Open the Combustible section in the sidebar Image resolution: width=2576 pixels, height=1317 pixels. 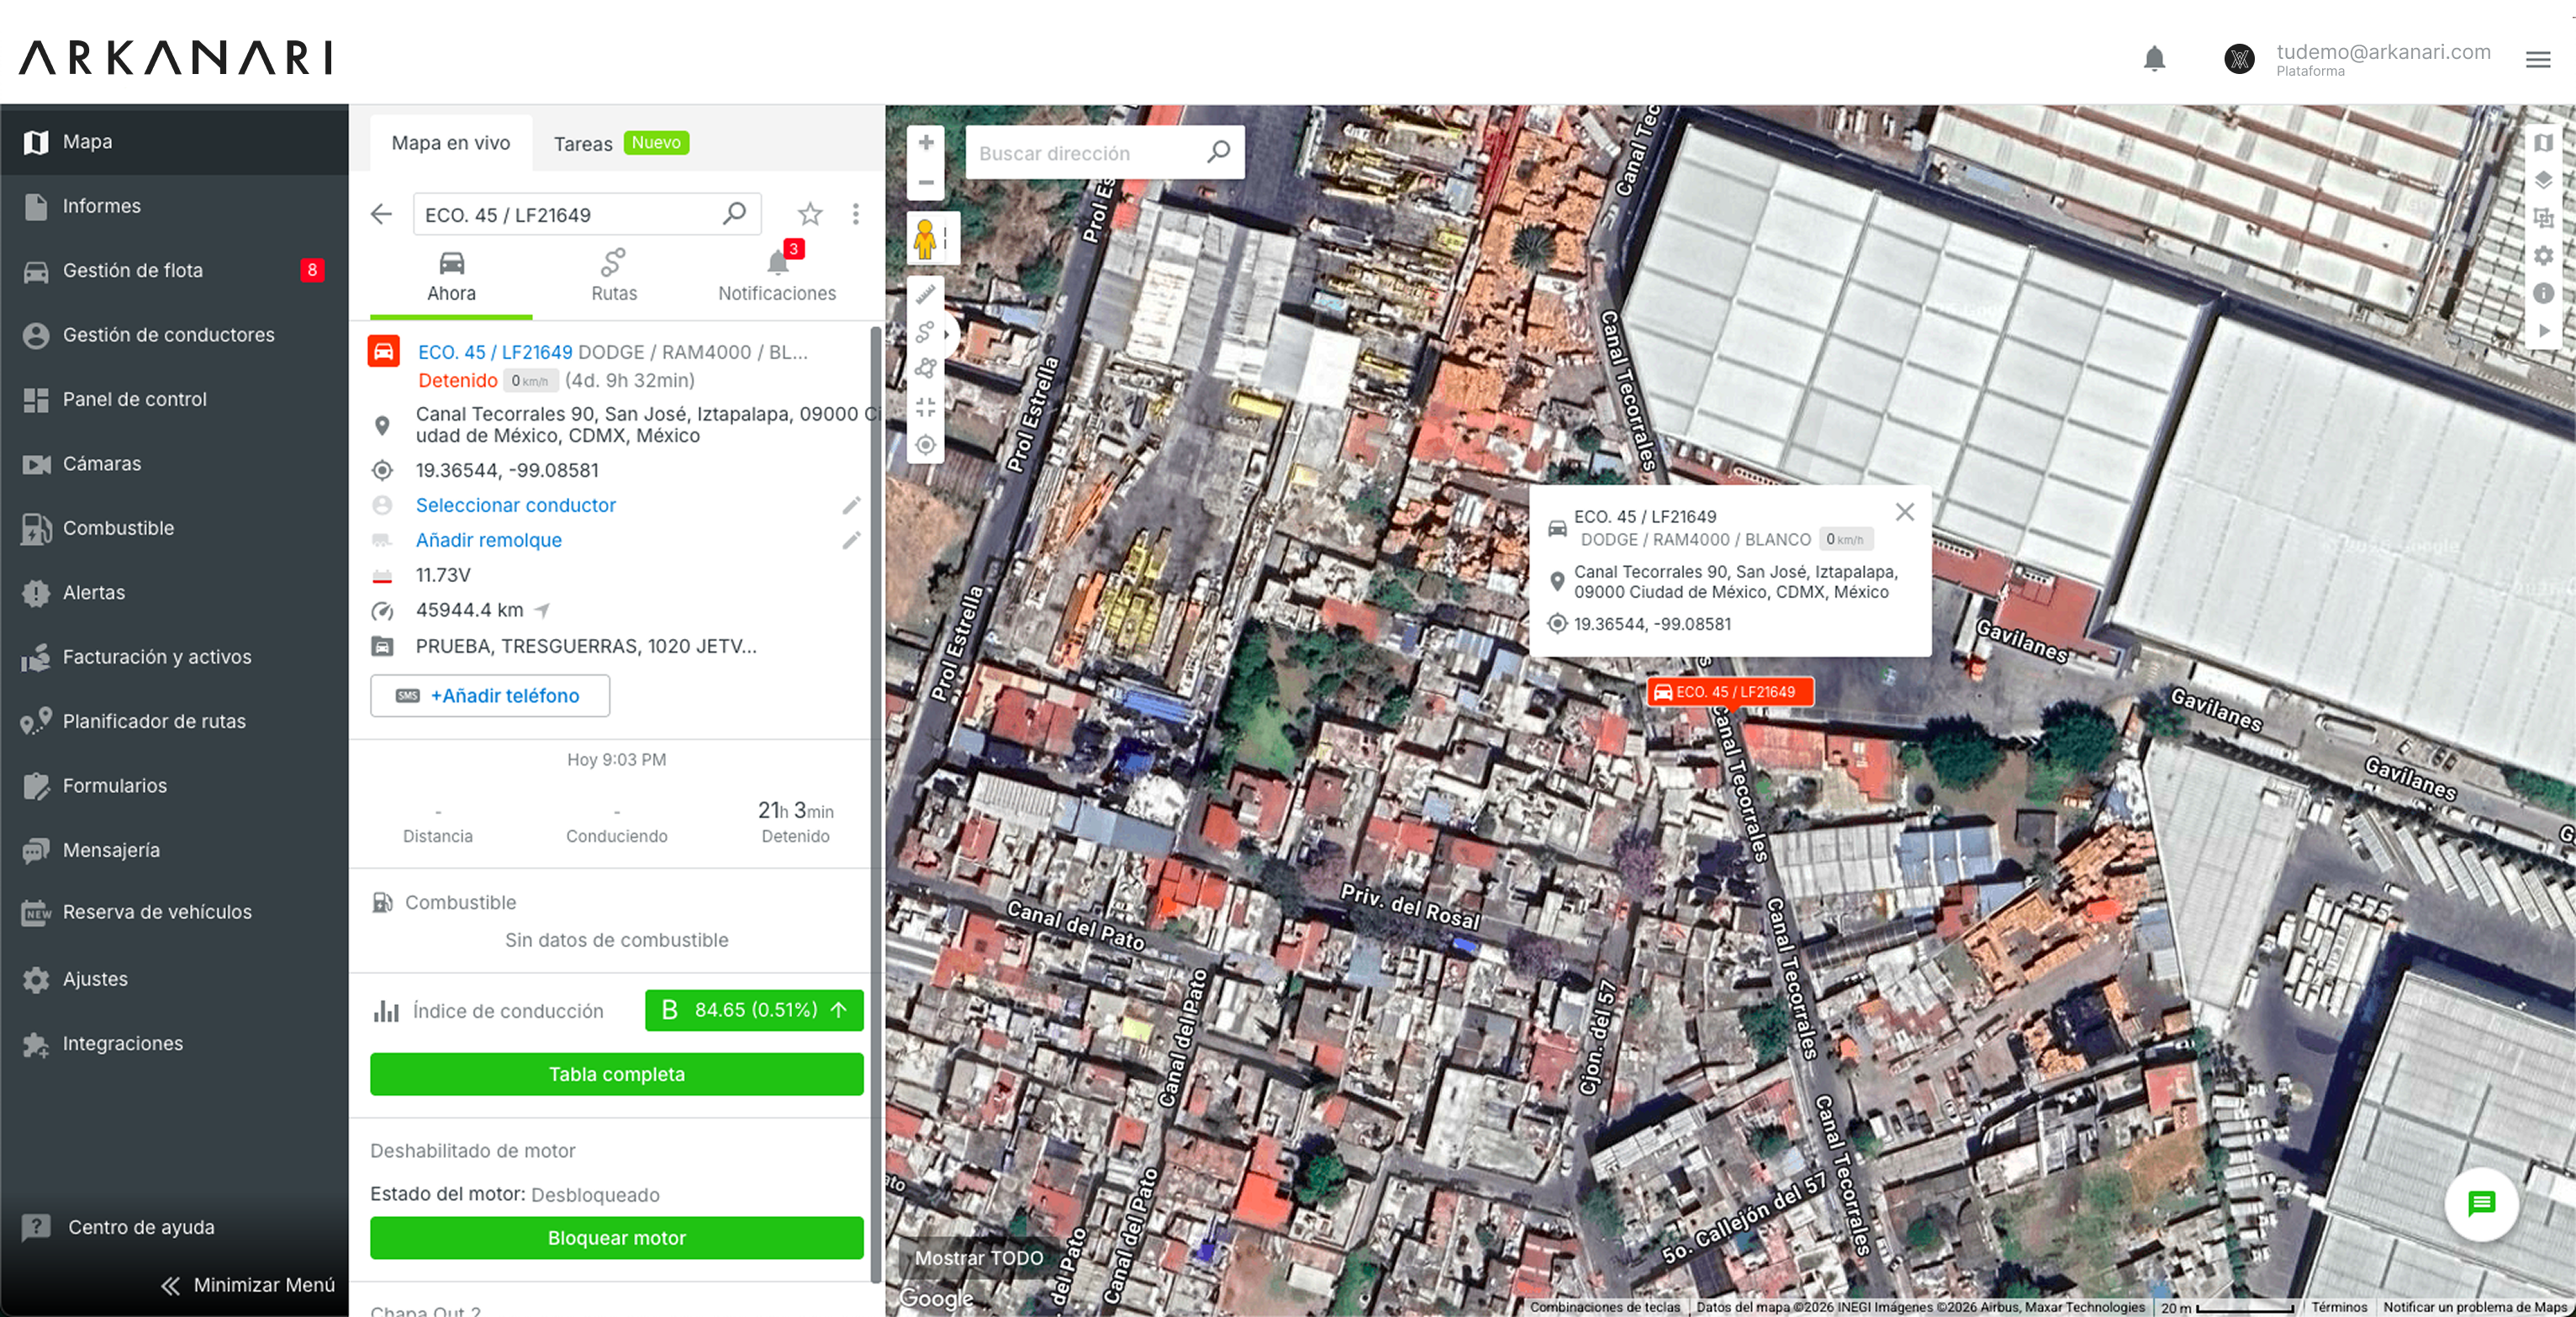pos(120,528)
